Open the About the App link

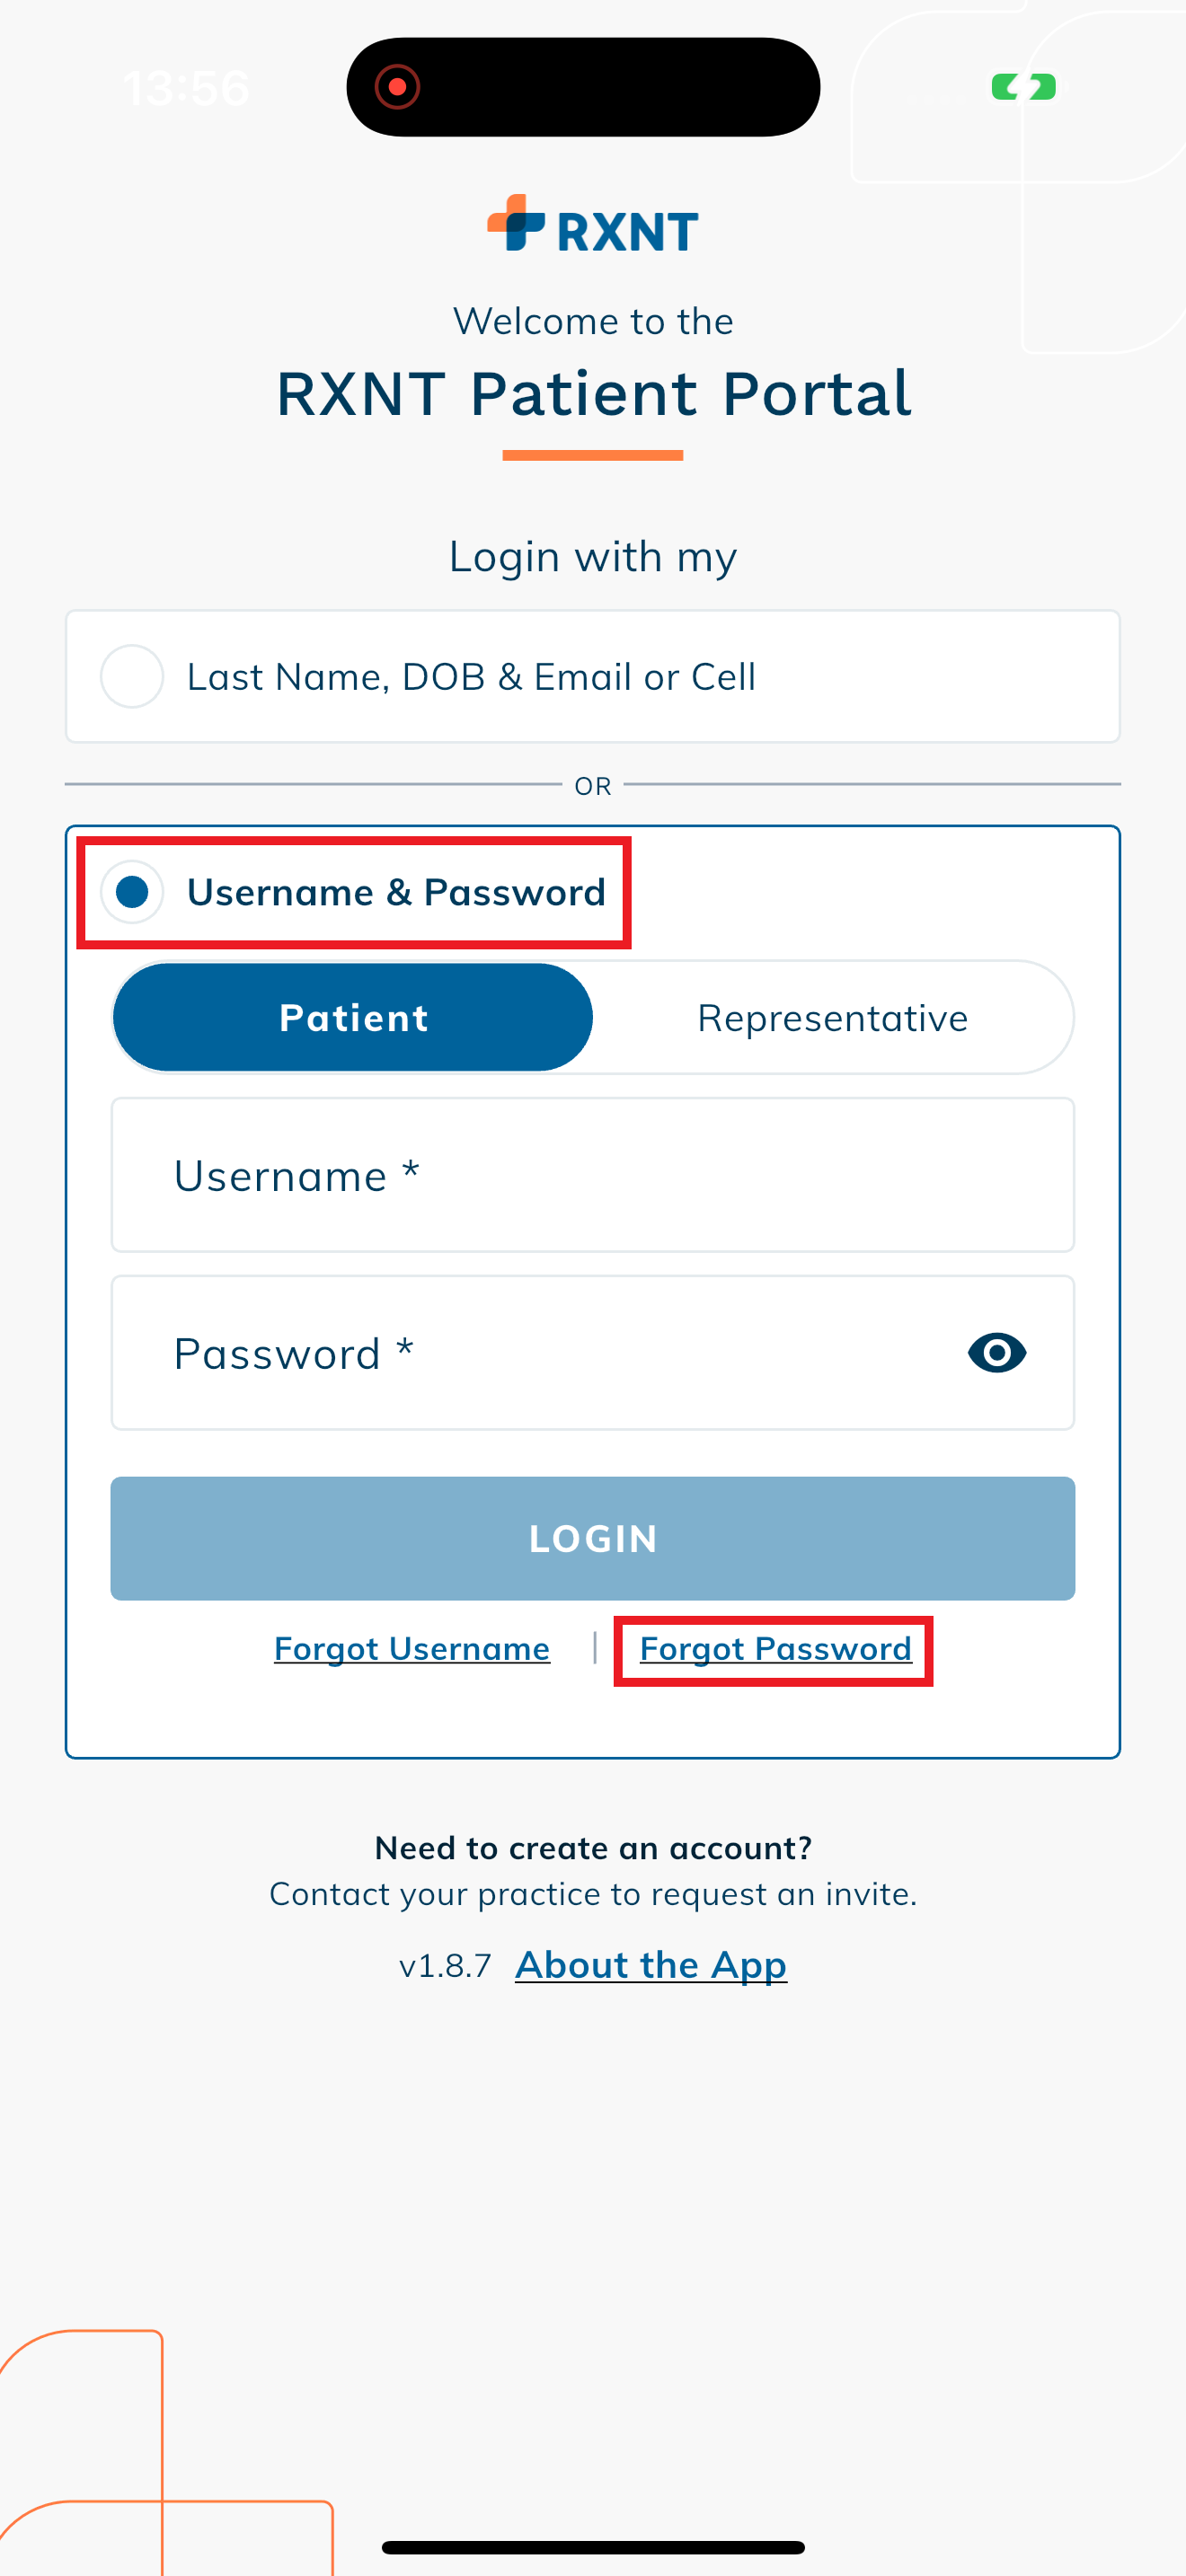point(651,1965)
